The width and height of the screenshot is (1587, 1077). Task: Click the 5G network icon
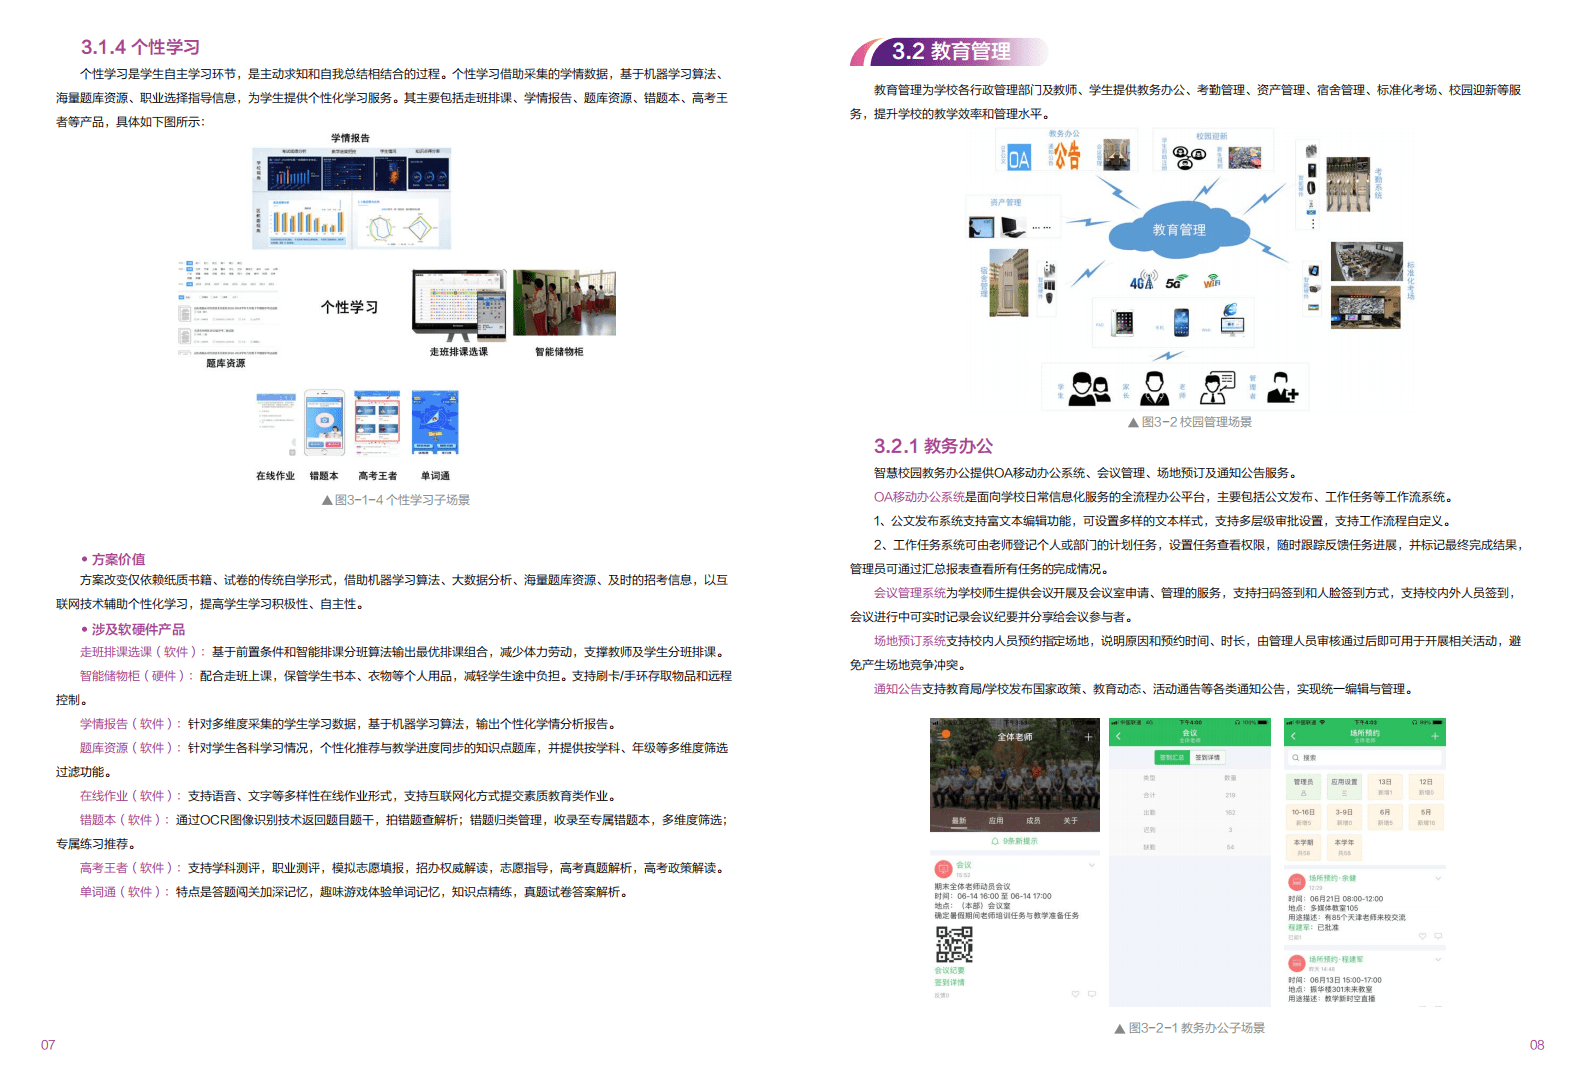(1176, 283)
